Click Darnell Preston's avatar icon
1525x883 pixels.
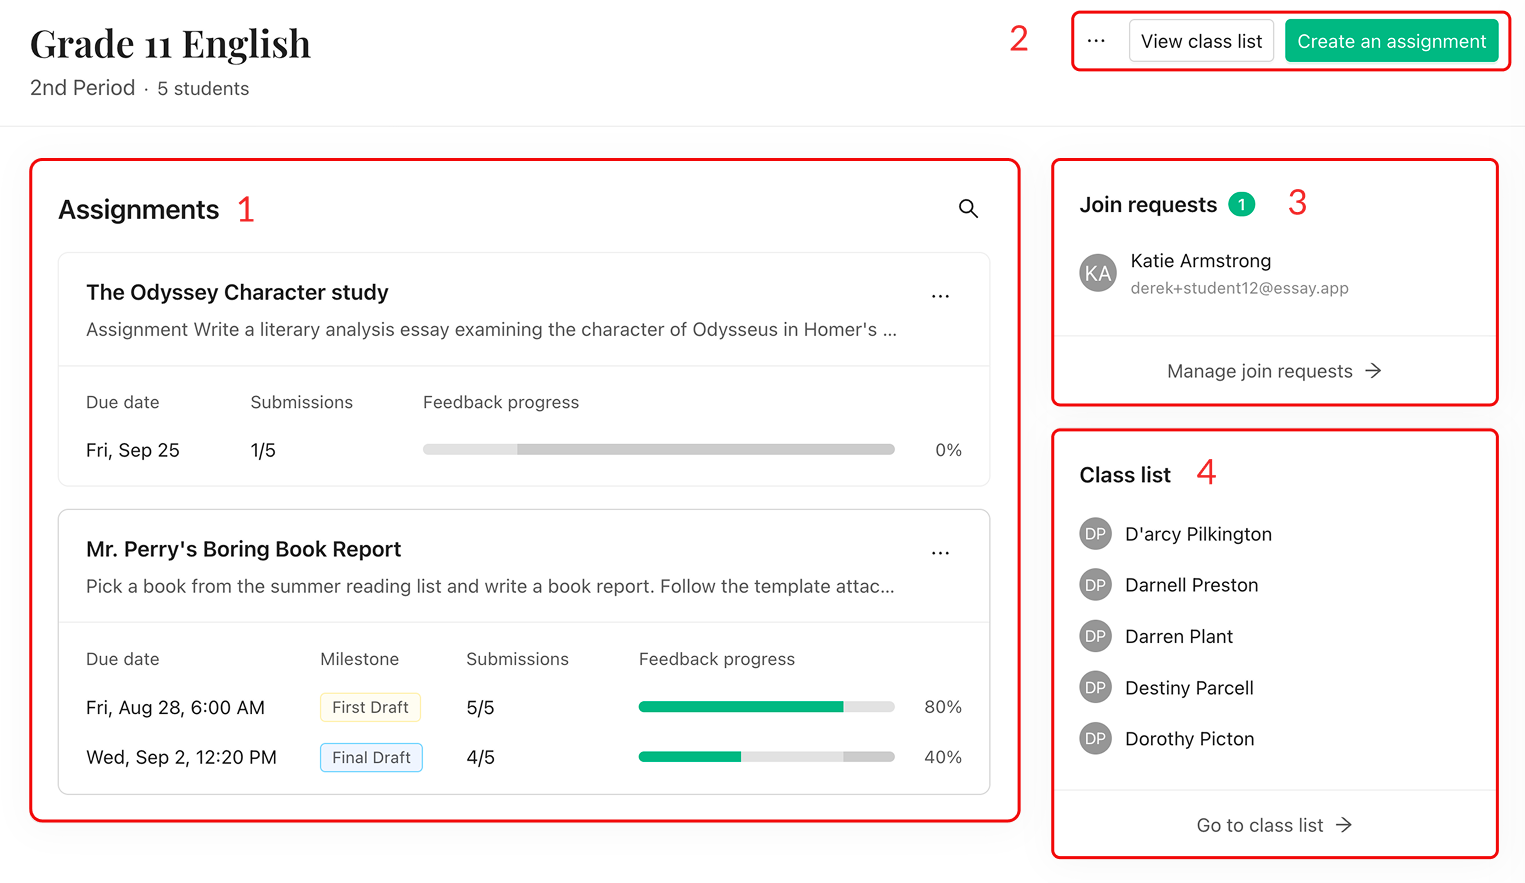pyautogui.click(x=1096, y=585)
